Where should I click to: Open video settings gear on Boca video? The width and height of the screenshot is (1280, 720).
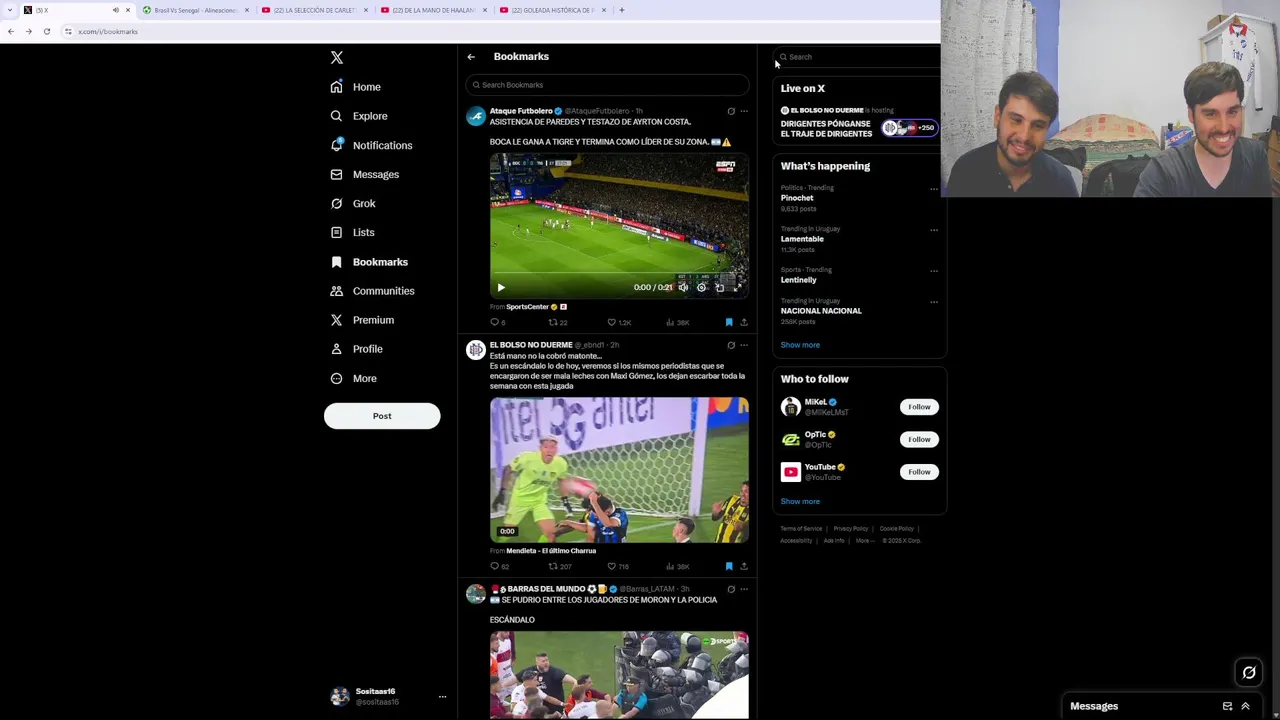pyautogui.click(x=701, y=288)
